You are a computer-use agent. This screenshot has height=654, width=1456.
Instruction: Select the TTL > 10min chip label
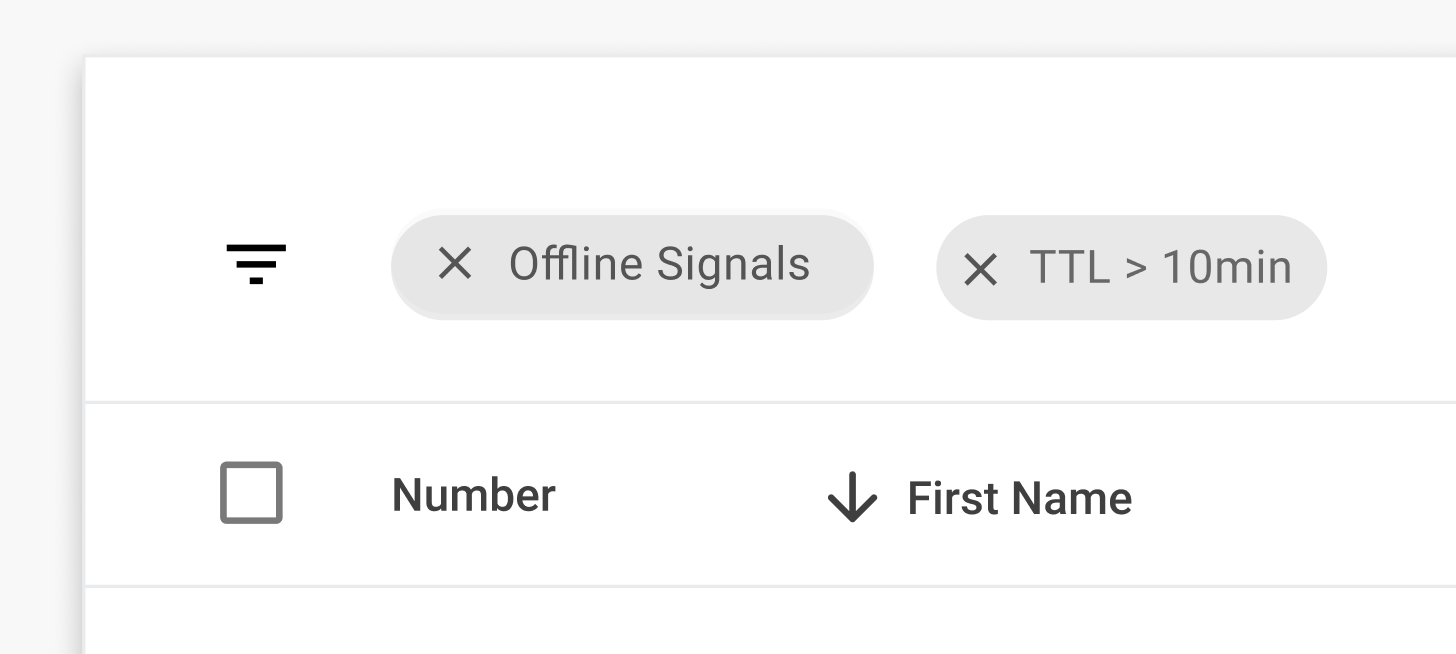1160,268
